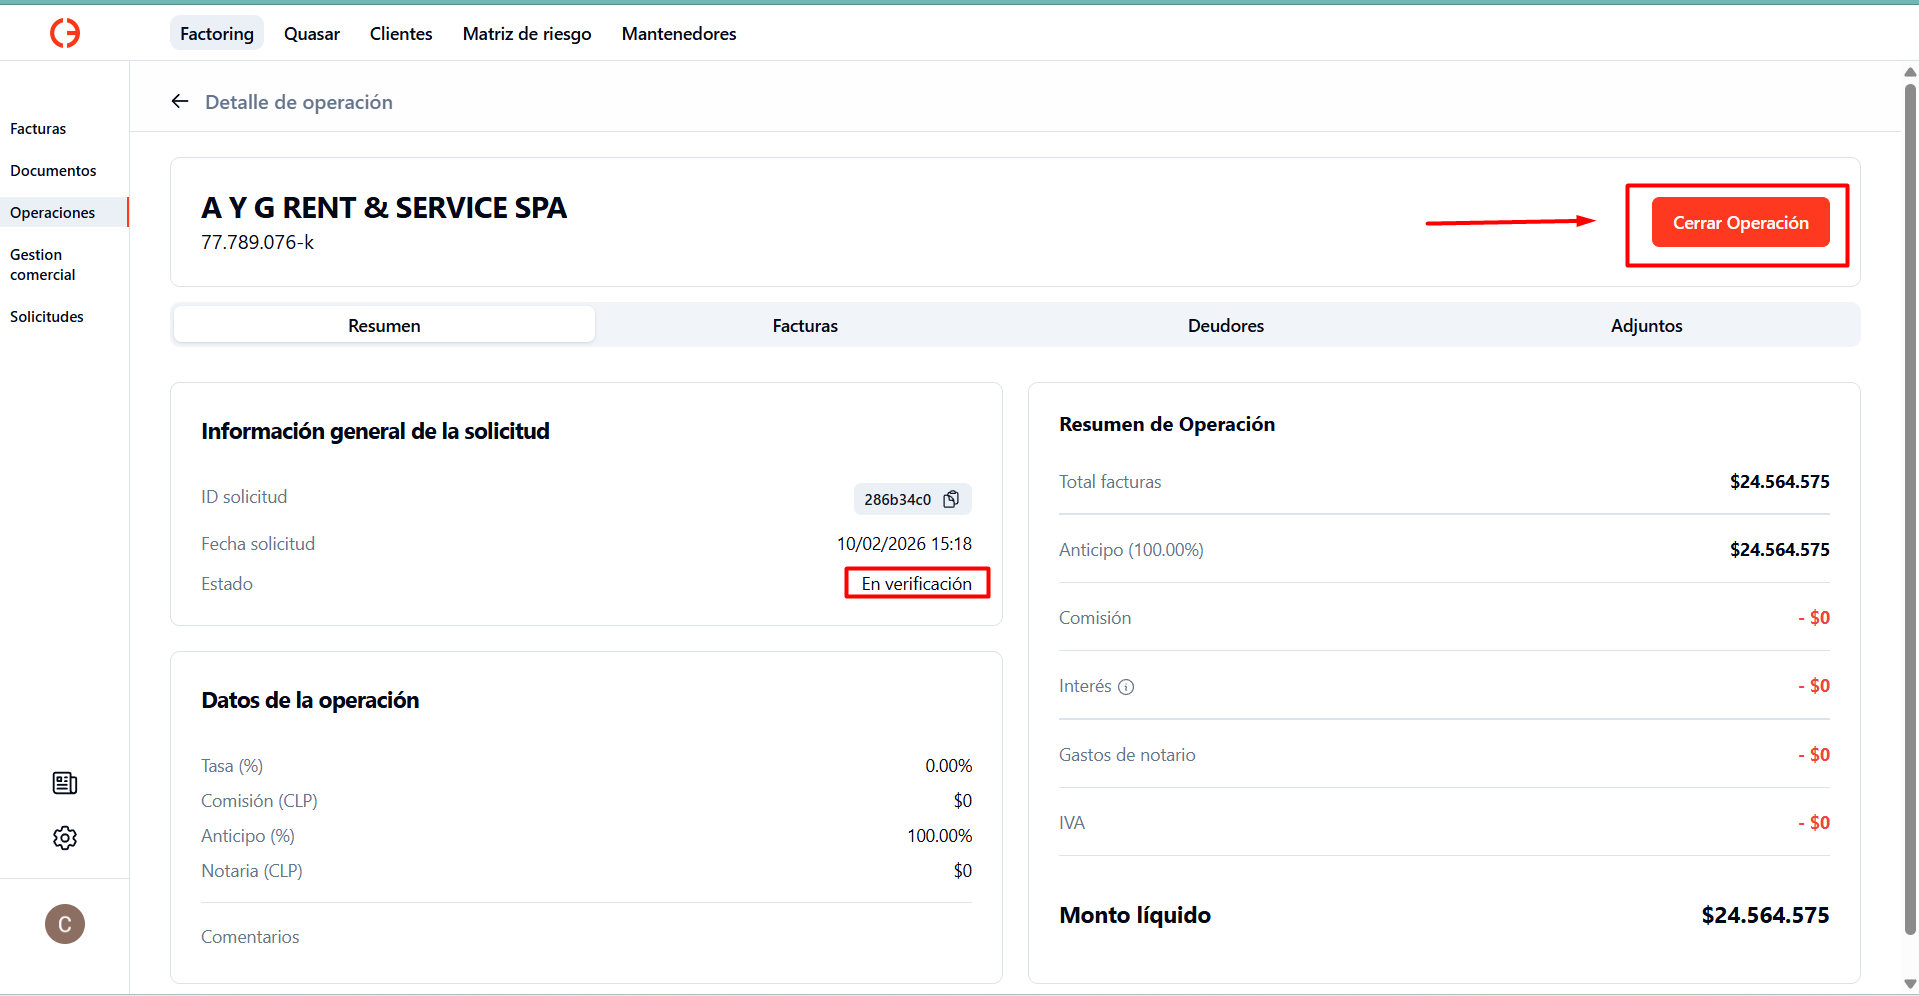Select the Resumen tab
Image resolution: width=1919 pixels, height=996 pixels.
point(384,326)
